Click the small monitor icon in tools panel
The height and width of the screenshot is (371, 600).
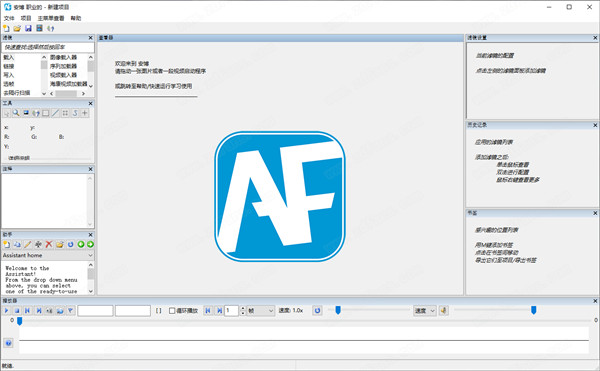pos(26,113)
